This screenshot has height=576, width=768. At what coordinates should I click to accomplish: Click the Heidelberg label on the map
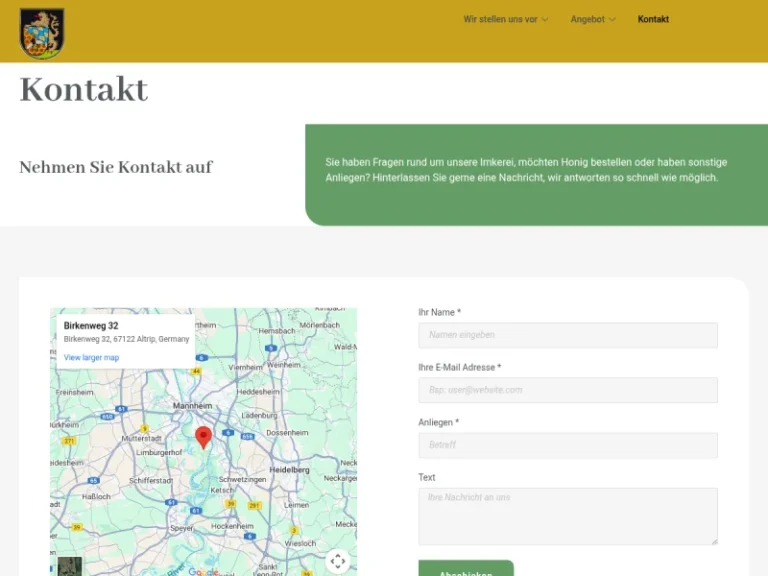pyautogui.click(x=289, y=470)
